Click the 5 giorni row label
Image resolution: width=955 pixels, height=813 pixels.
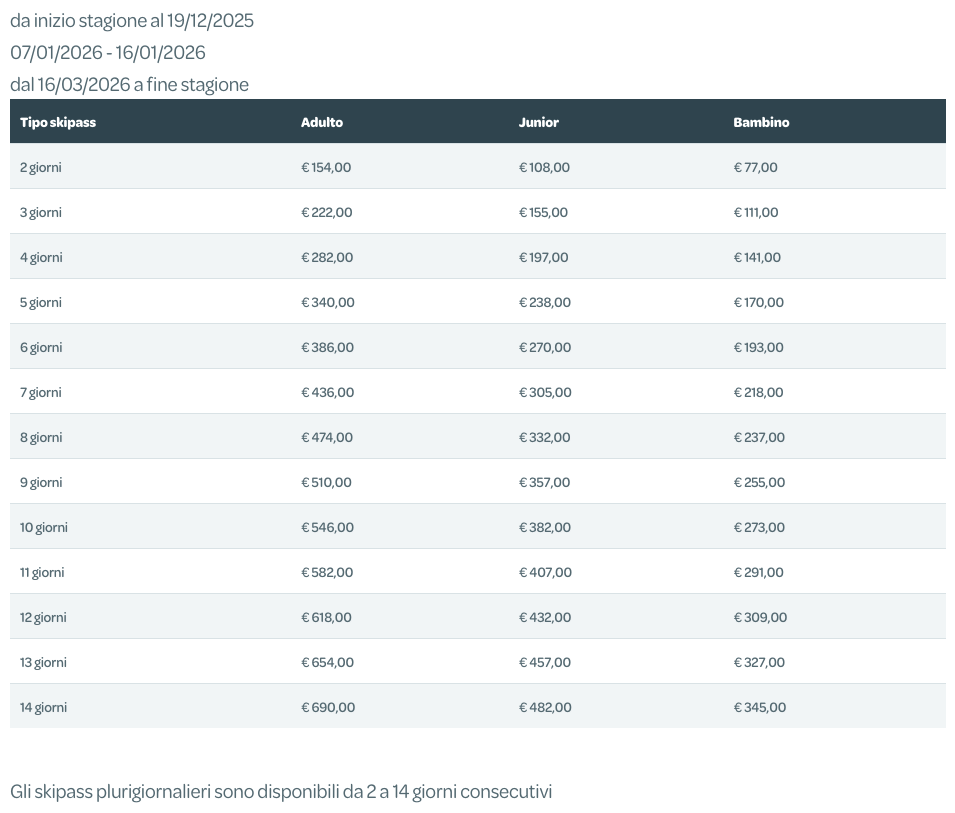[41, 302]
